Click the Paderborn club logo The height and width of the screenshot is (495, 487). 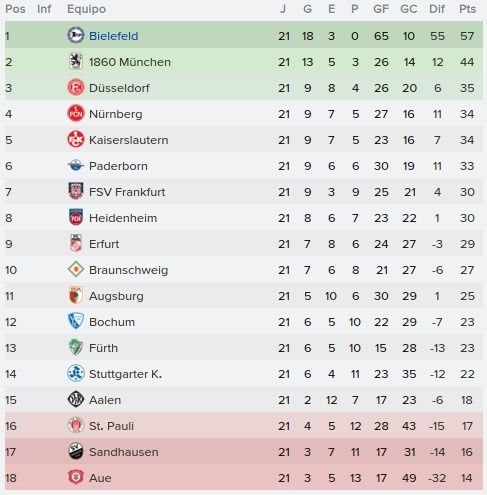coord(76,166)
